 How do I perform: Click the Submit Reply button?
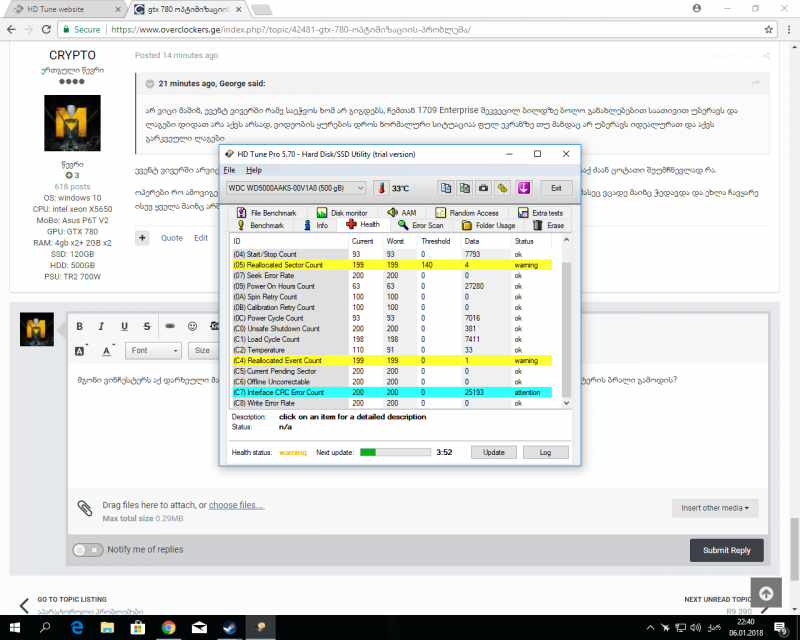click(726, 550)
